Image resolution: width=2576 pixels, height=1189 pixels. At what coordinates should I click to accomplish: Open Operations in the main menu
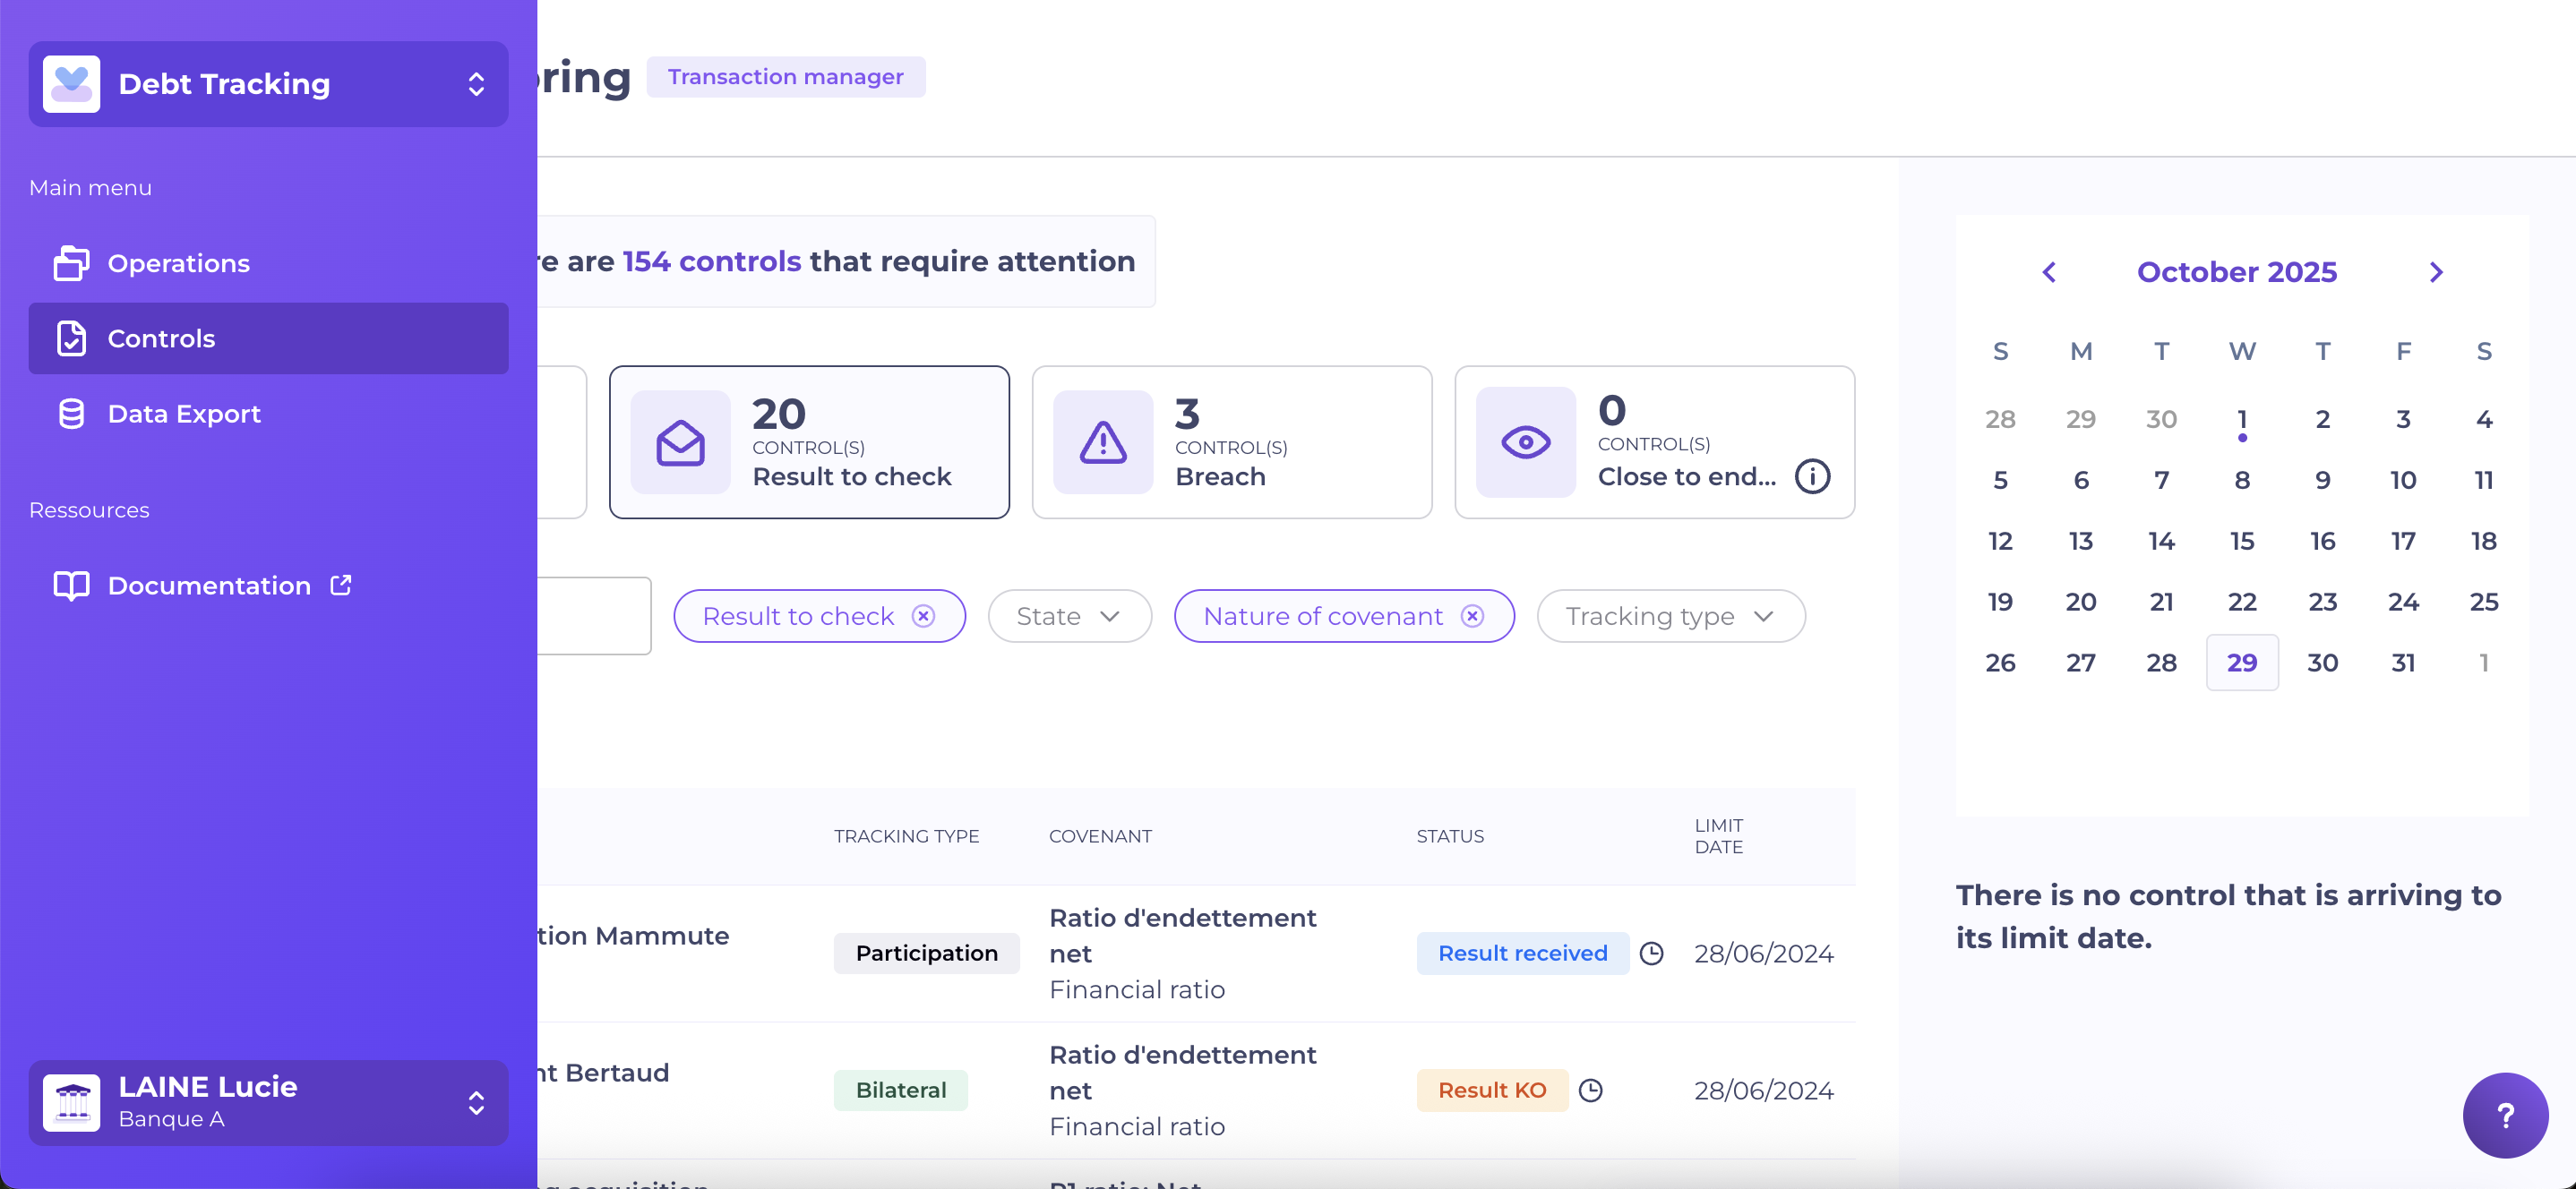(178, 263)
